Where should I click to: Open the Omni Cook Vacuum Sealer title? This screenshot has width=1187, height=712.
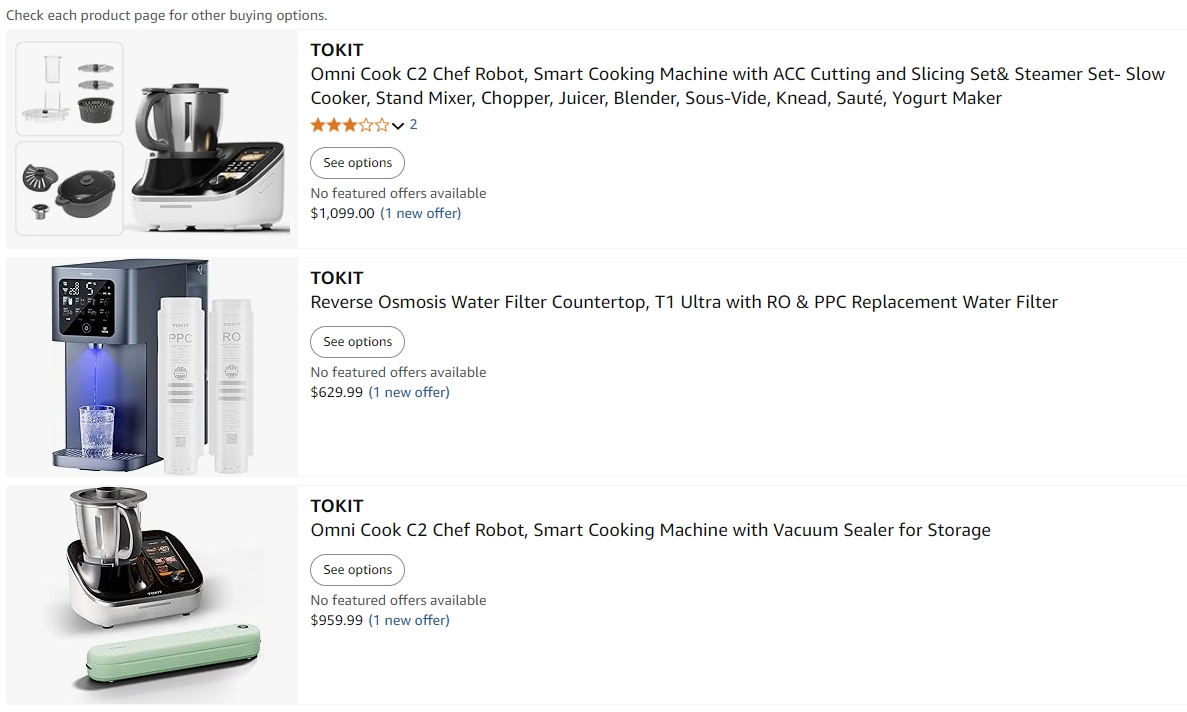(650, 530)
